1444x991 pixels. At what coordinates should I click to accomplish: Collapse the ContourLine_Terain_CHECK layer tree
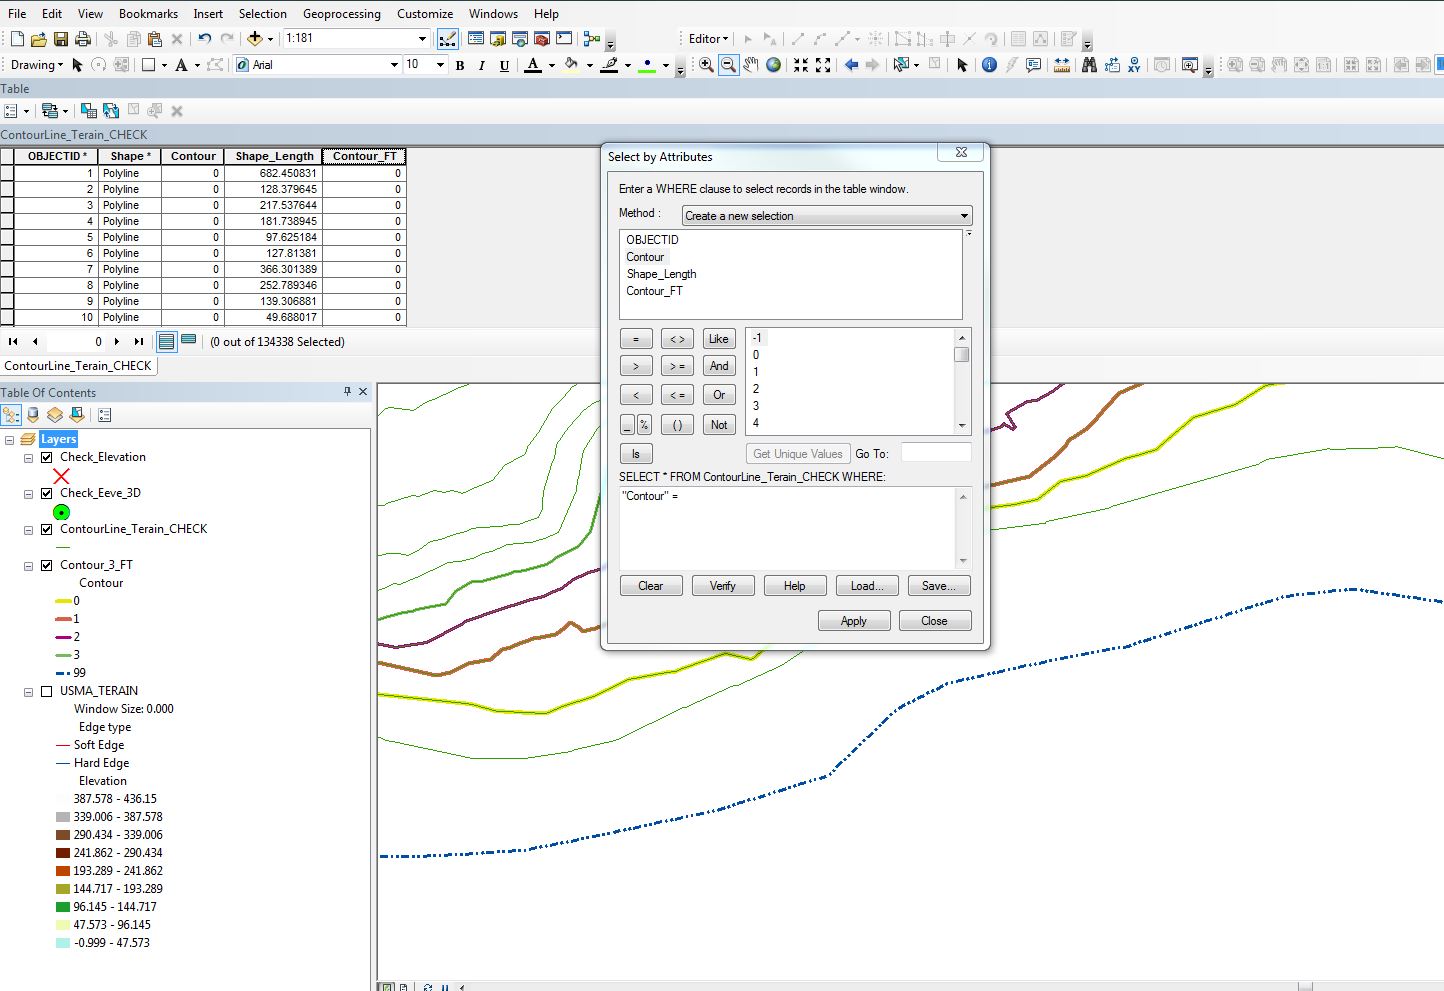coord(28,530)
